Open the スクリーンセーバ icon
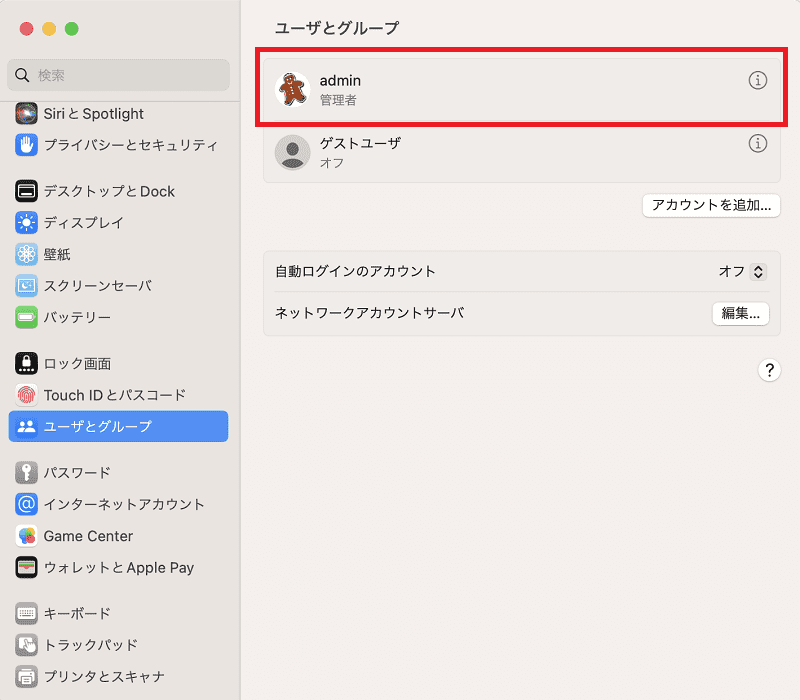 [x=26, y=286]
